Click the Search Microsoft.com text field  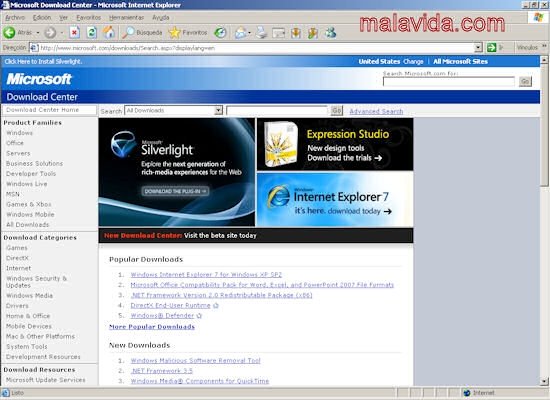(449, 81)
